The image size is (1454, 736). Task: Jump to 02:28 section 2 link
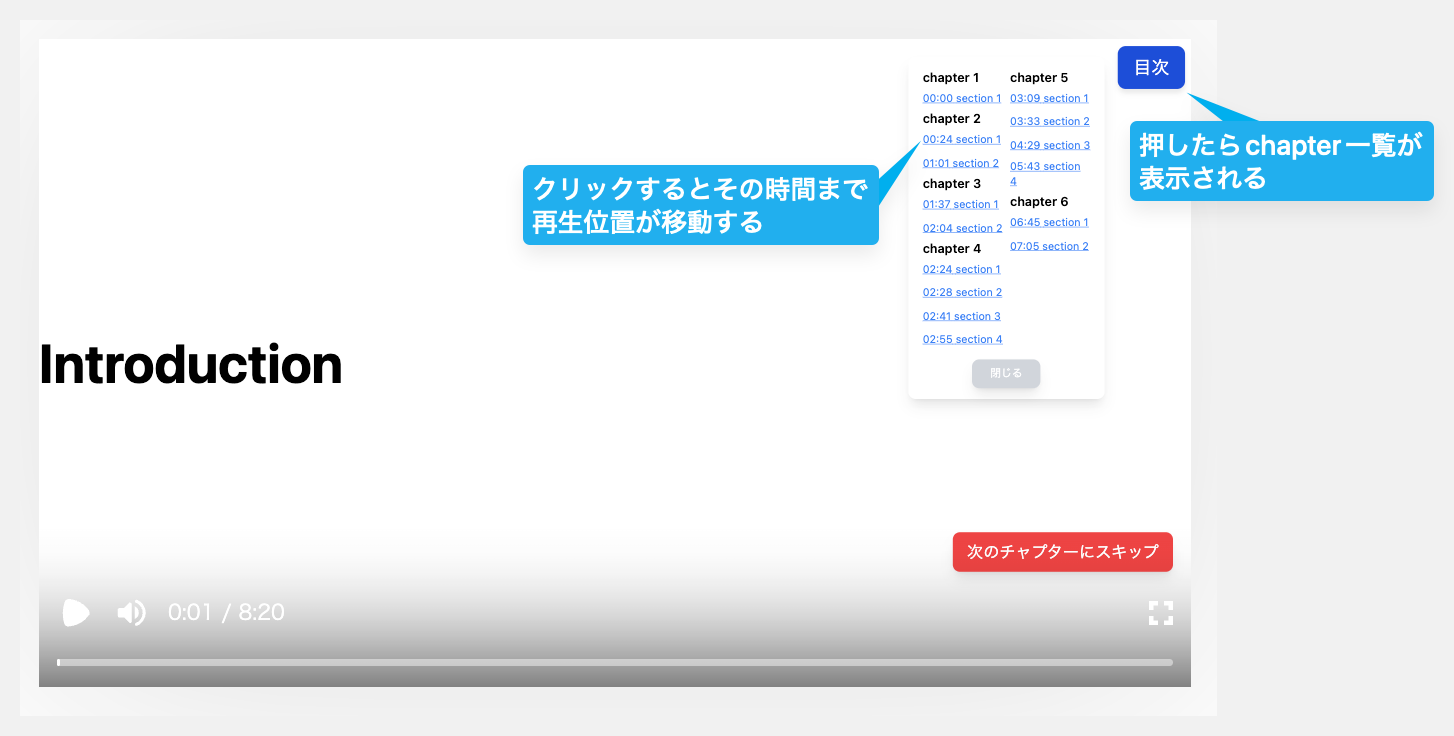click(962, 292)
